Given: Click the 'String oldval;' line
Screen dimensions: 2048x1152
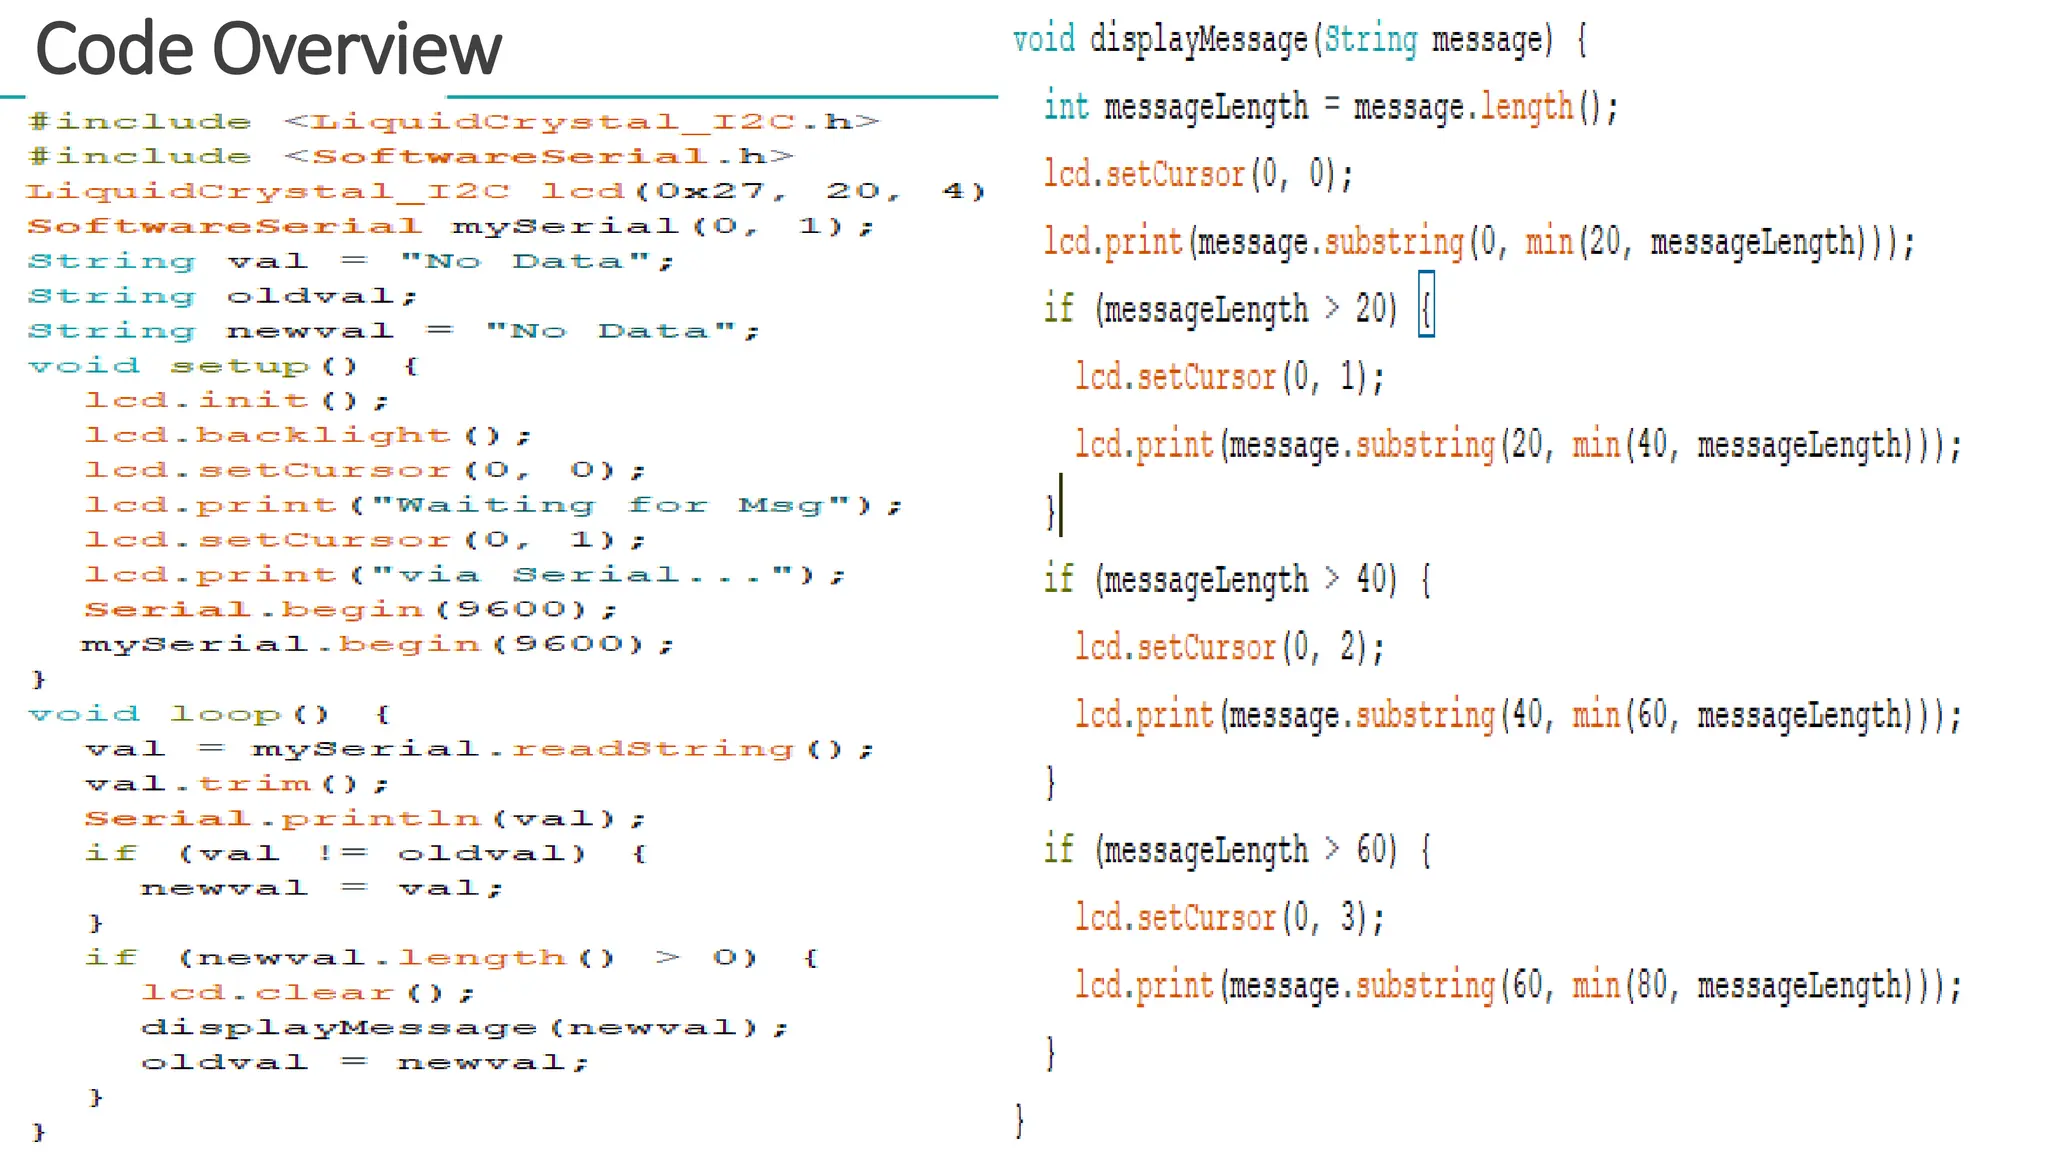Looking at the screenshot, I should coord(222,297).
